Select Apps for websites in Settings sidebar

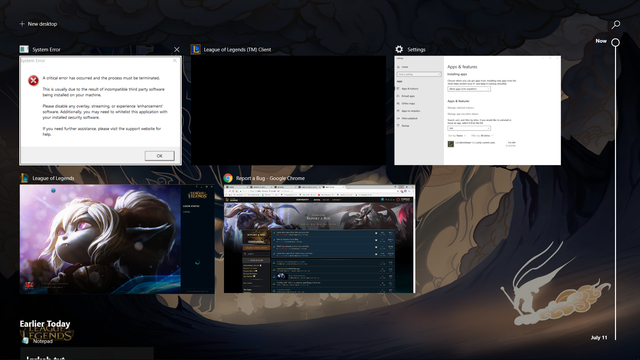[x=410, y=111]
